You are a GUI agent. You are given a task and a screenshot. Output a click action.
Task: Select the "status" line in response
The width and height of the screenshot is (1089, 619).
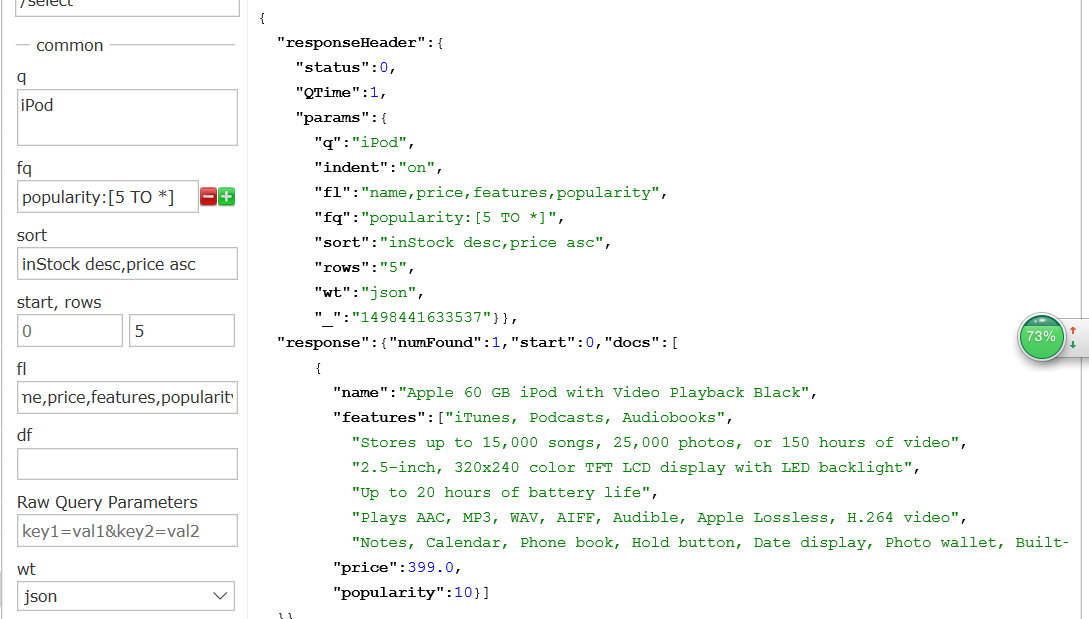tap(346, 67)
